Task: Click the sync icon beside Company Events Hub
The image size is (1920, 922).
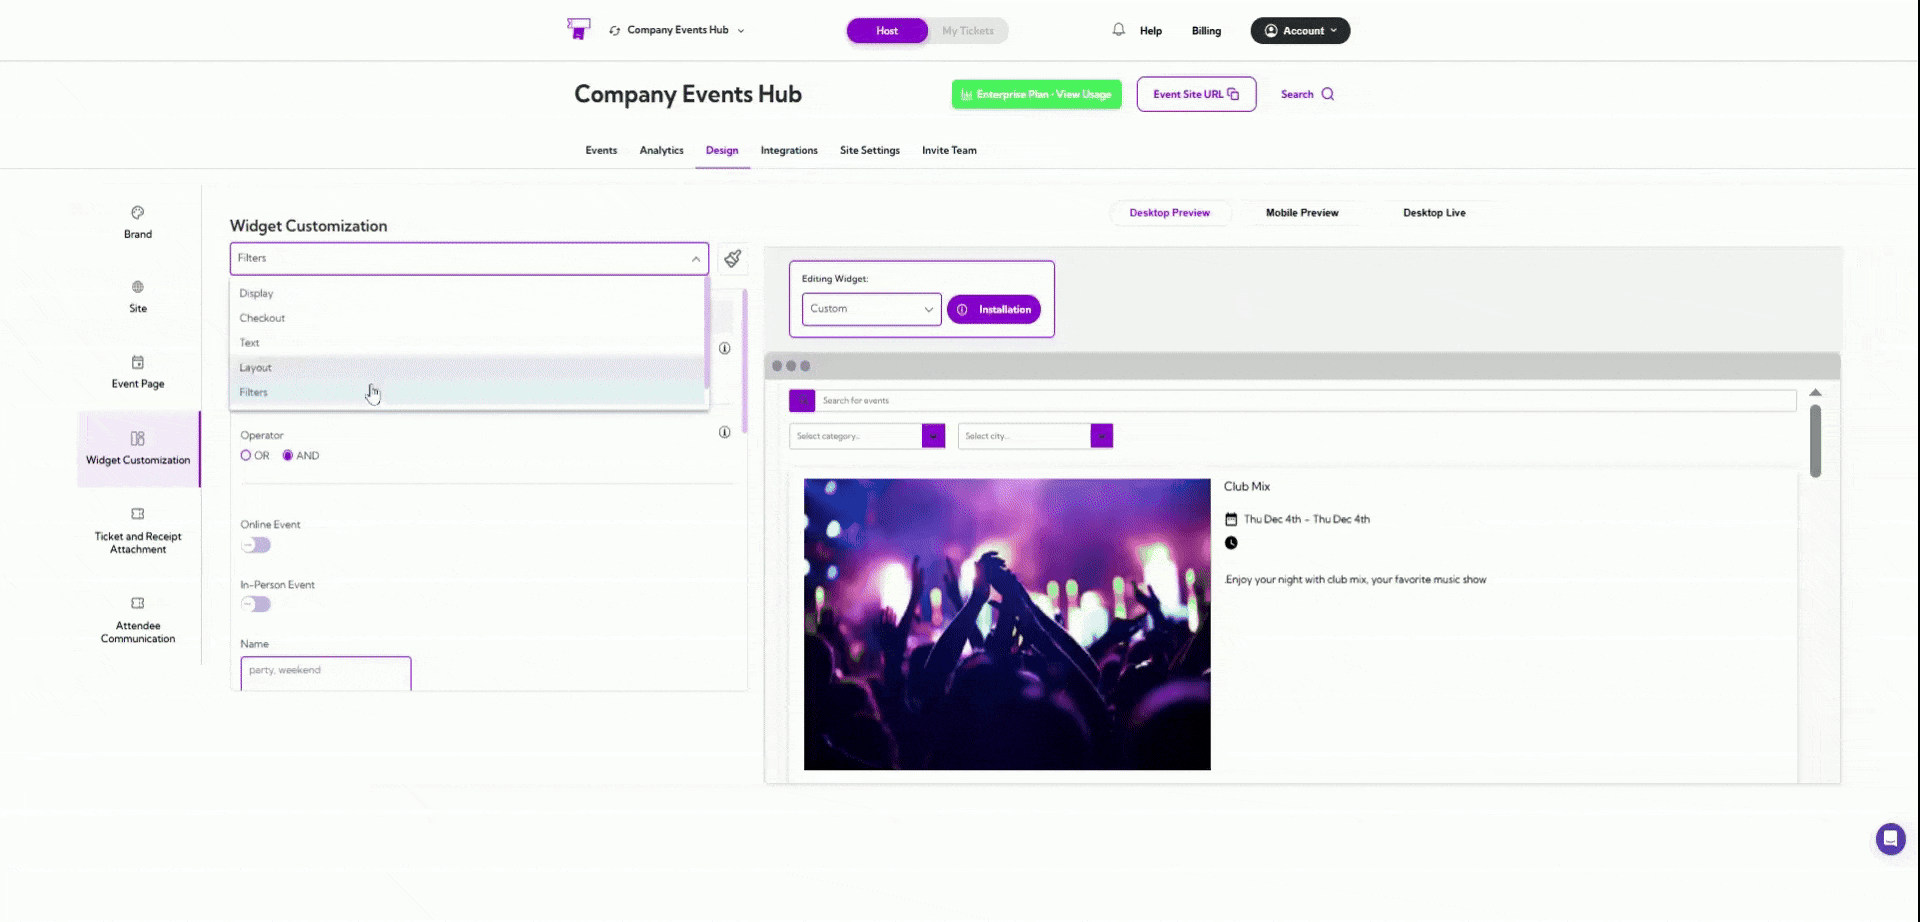Action: [x=614, y=31]
